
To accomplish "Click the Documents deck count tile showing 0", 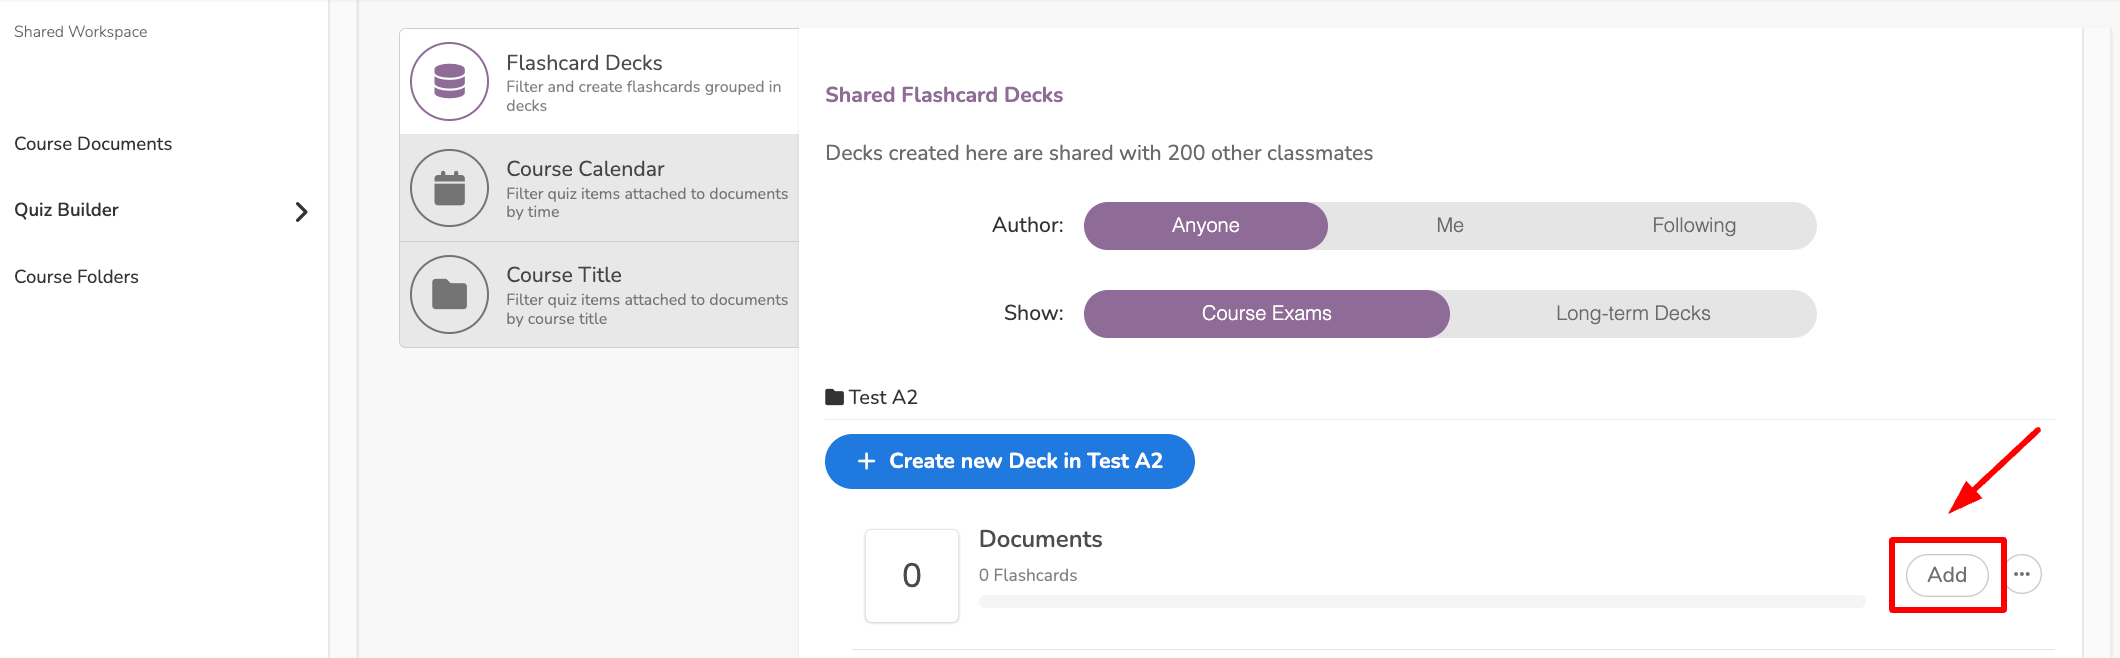I will point(911,576).
